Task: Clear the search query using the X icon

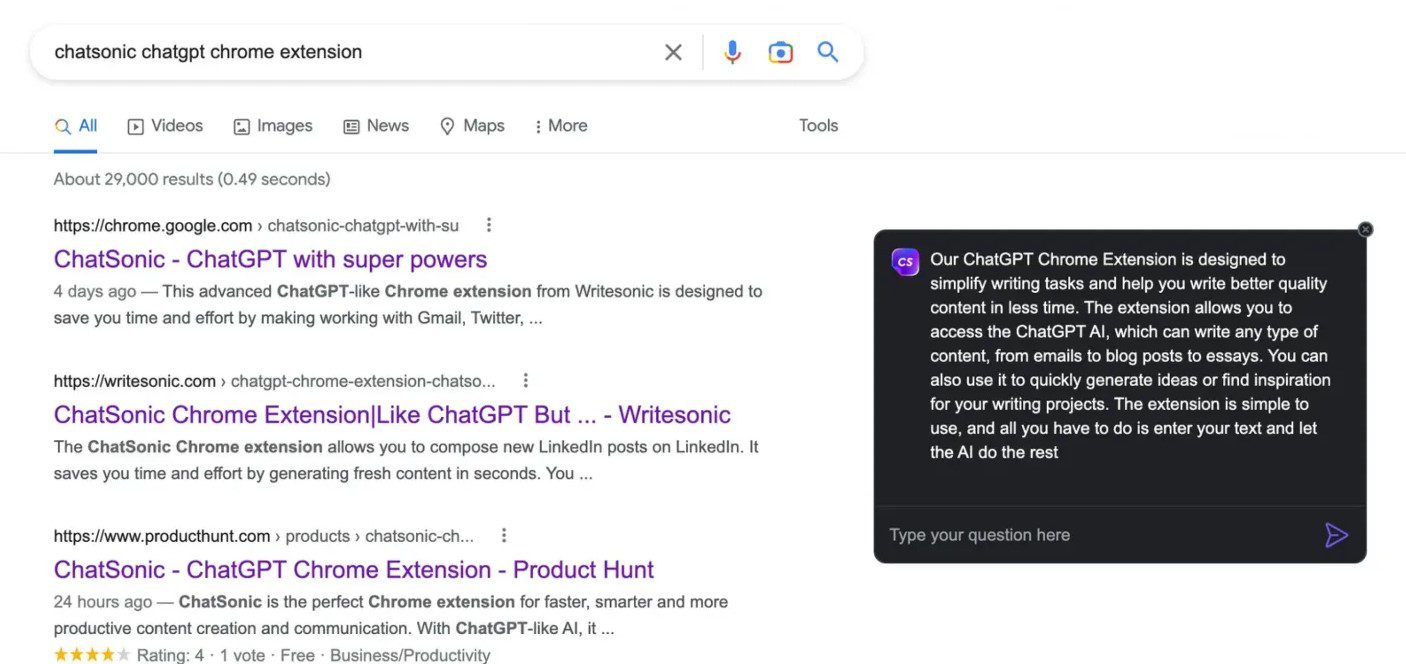Action: pyautogui.click(x=673, y=51)
